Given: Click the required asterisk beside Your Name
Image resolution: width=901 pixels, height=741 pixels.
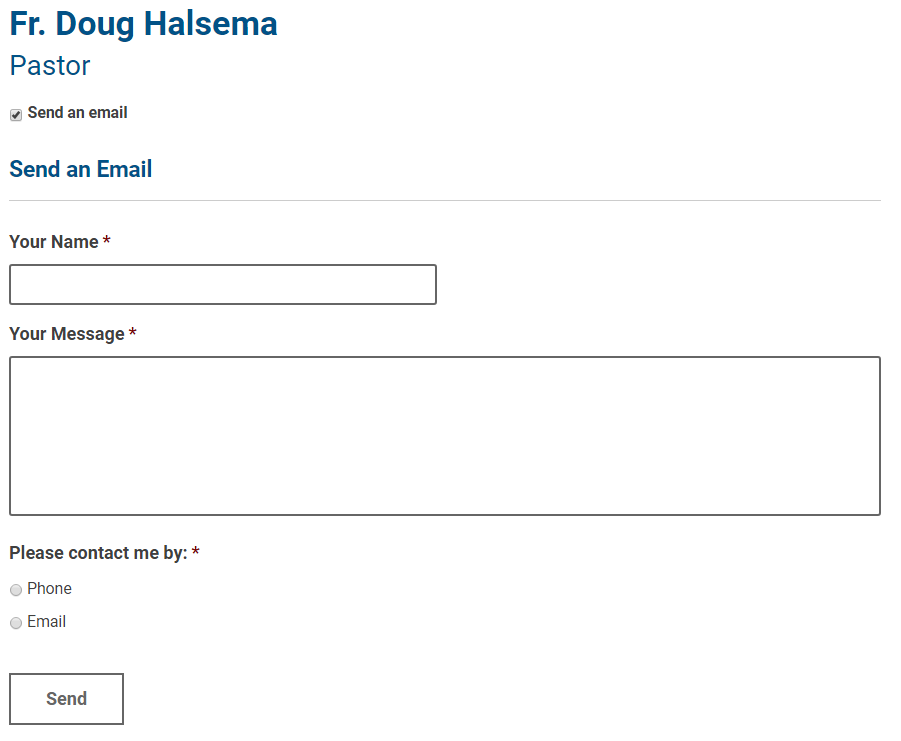Looking at the screenshot, I should pos(107,242).
